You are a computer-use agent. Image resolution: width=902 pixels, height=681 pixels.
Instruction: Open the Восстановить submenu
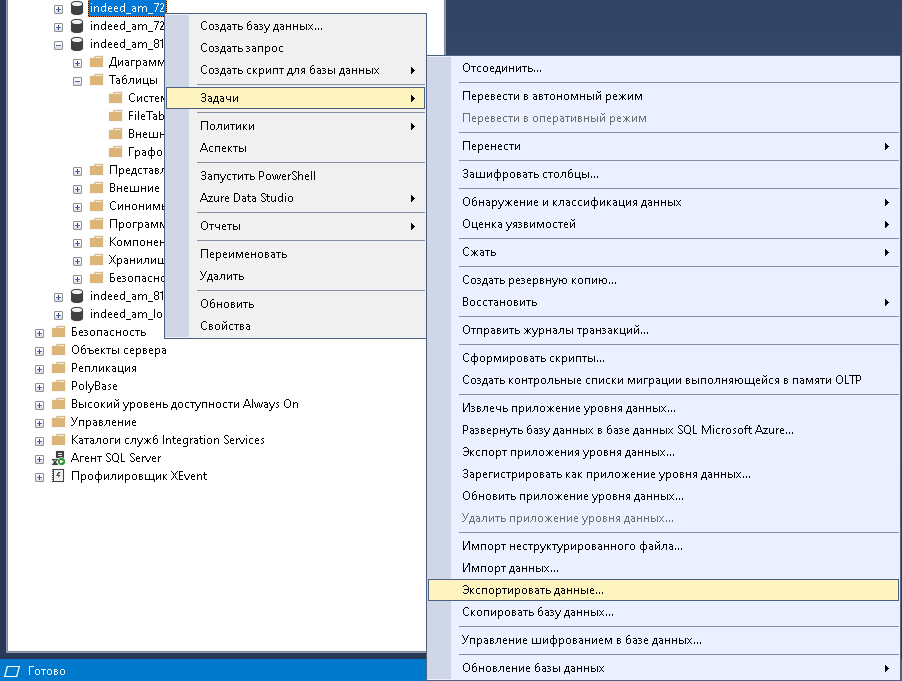pos(513,302)
